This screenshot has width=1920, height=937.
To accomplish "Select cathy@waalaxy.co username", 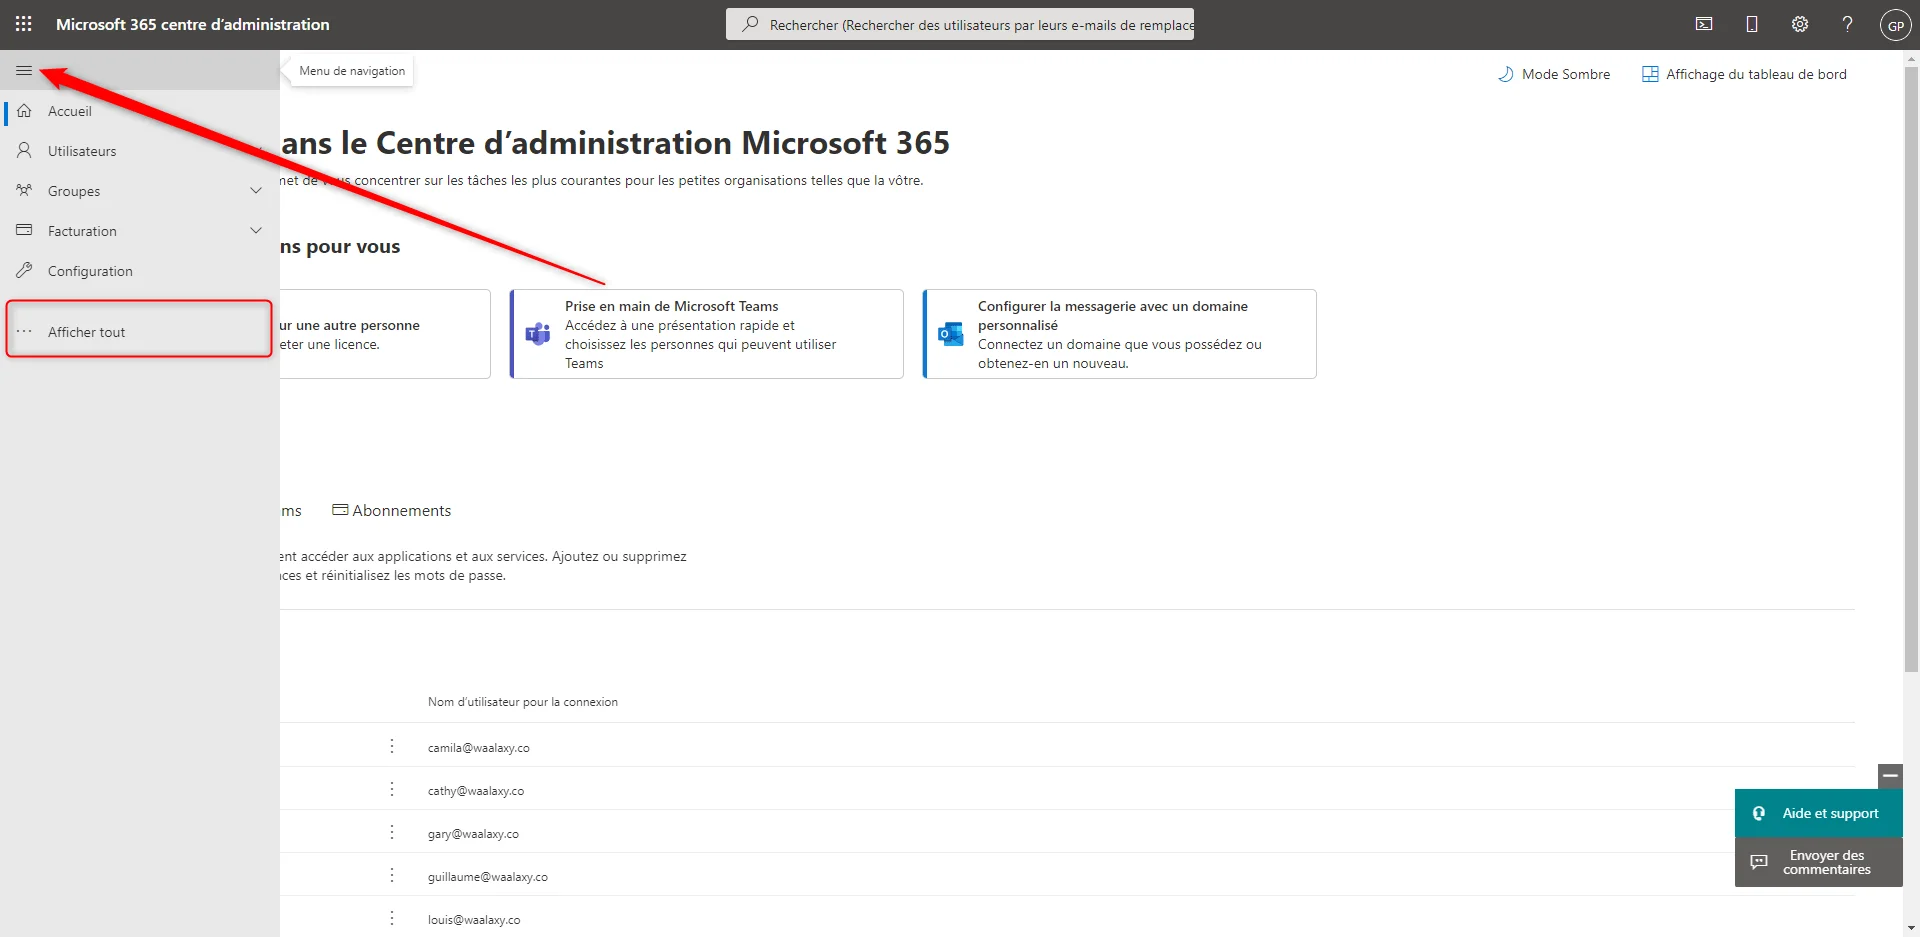I will click(476, 791).
